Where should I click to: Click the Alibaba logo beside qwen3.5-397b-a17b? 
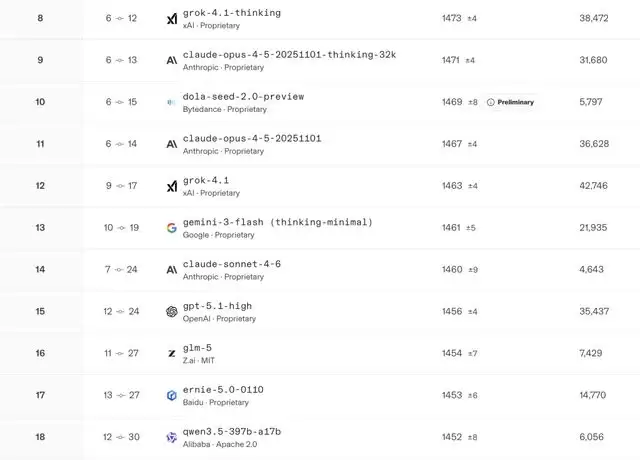pyautogui.click(x=172, y=437)
